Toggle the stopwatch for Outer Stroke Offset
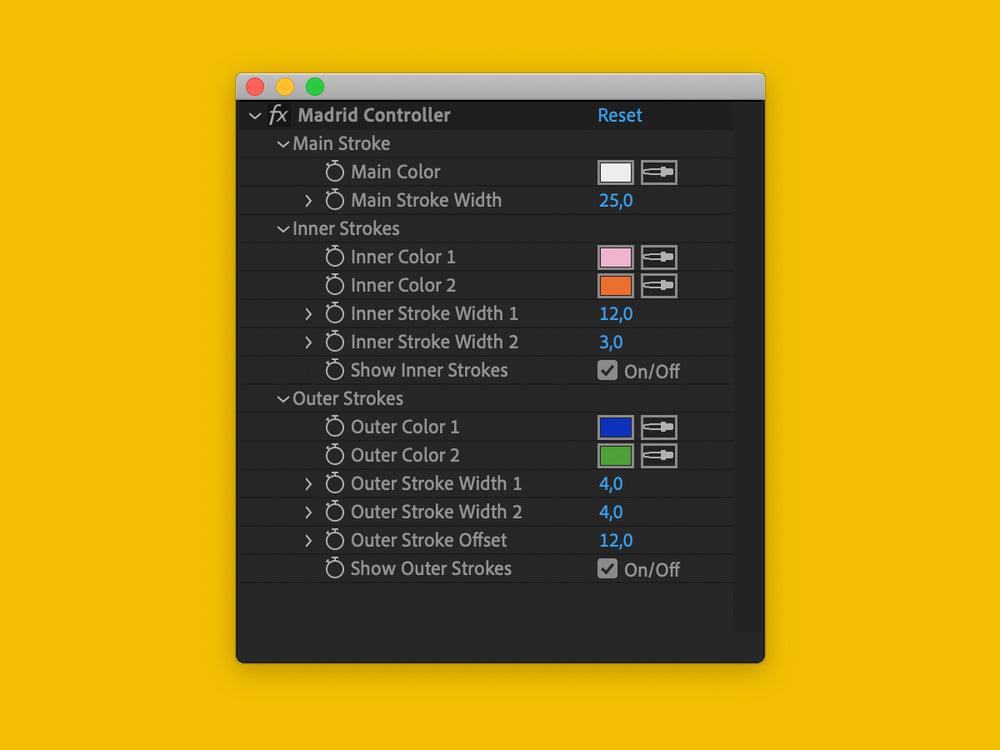The width and height of the screenshot is (1000, 750). (334, 541)
